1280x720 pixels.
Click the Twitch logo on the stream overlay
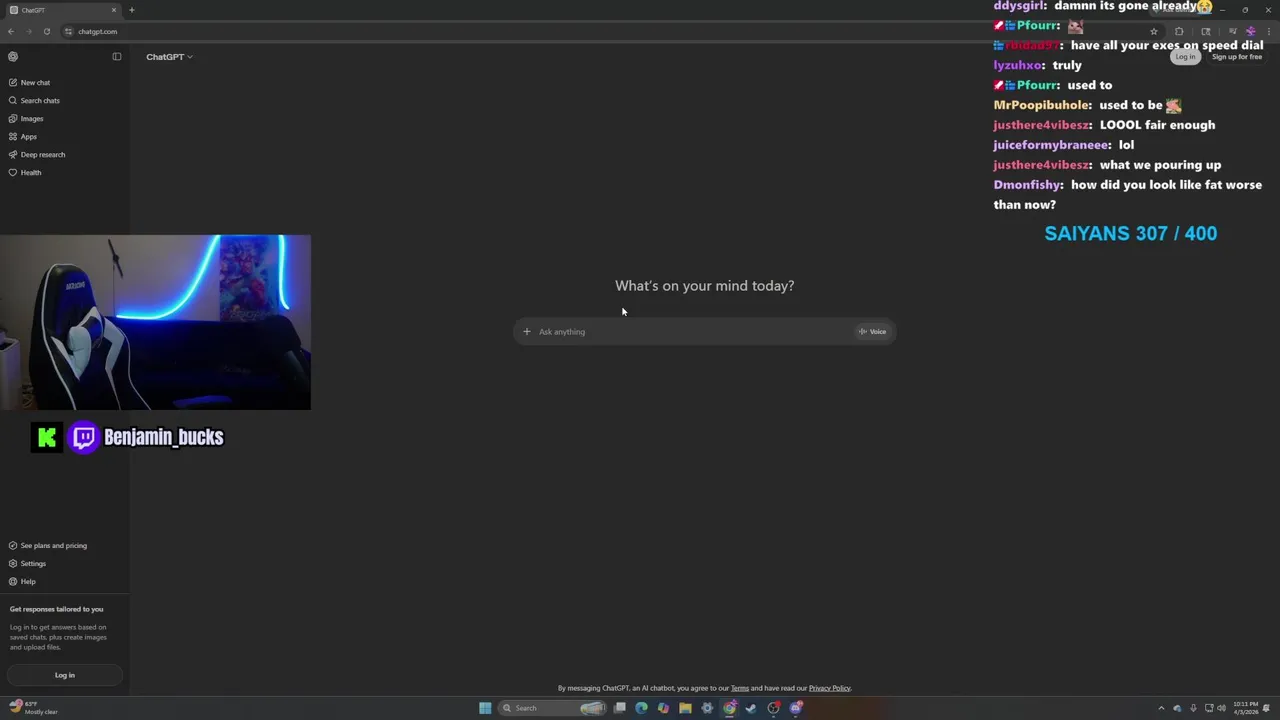pyautogui.click(x=84, y=437)
